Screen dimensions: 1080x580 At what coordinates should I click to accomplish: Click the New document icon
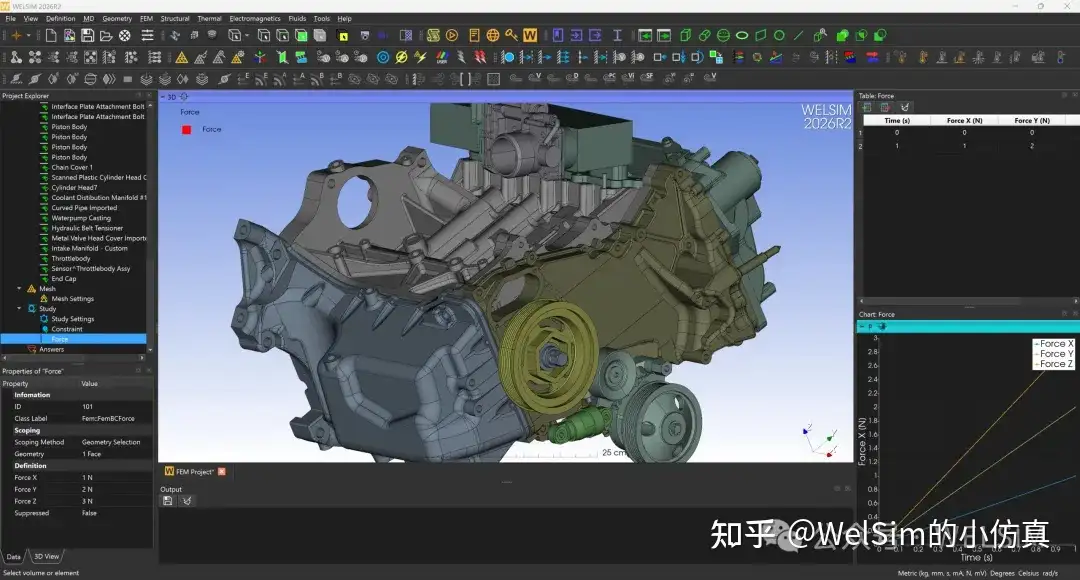point(51,35)
